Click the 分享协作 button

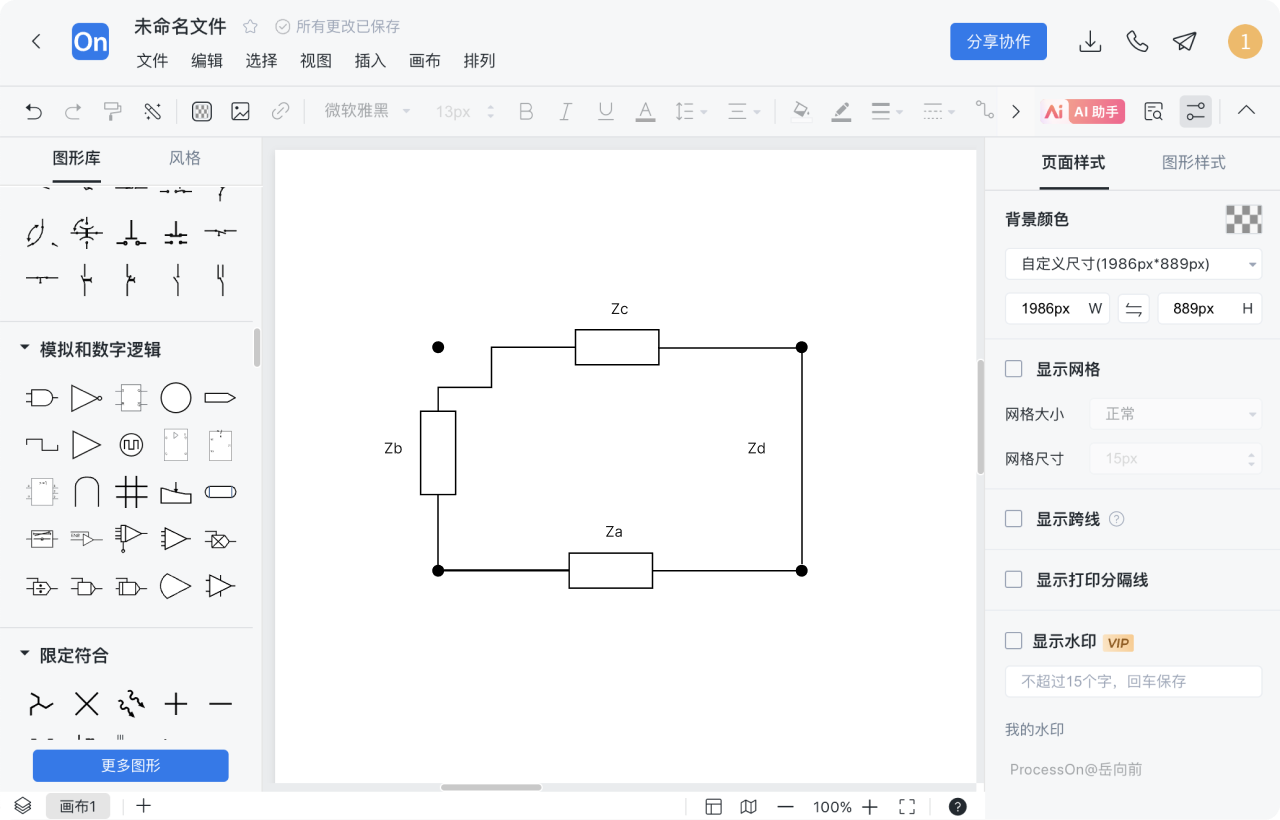tap(998, 42)
